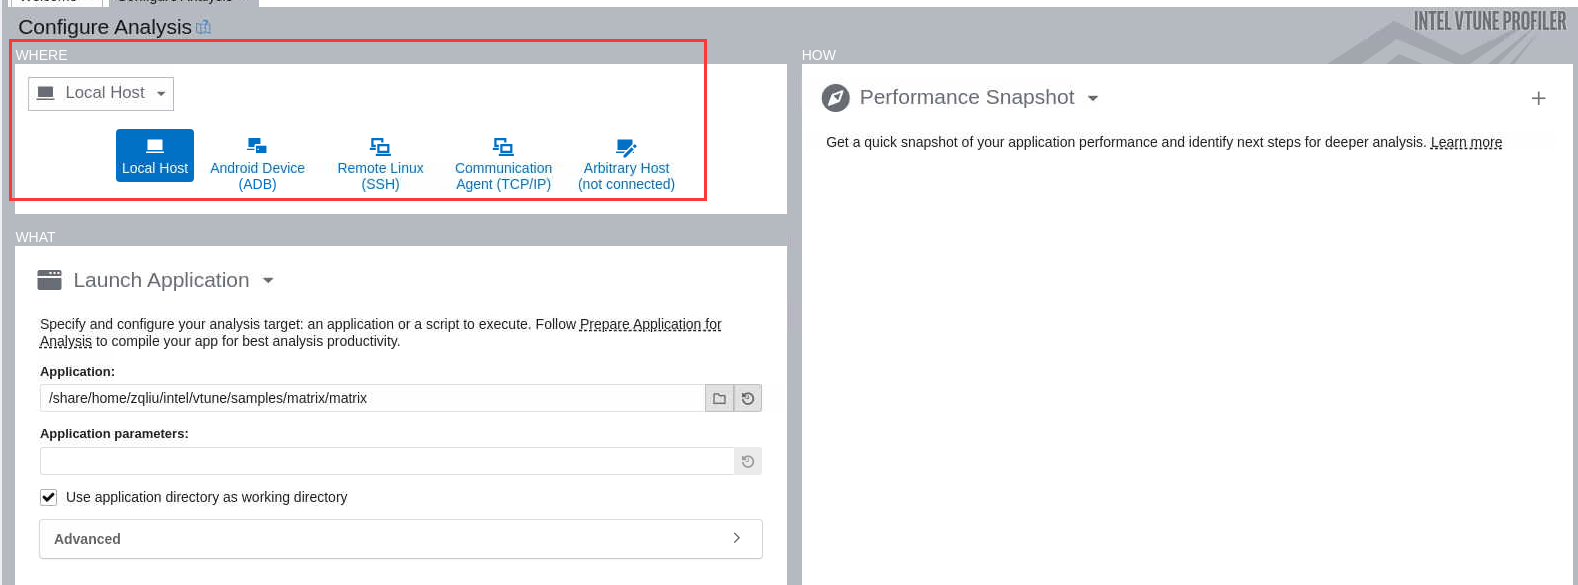Image resolution: width=1578 pixels, height=585 pixels.
Task: Click the Launch Application window icon
Action: pyautogui.click(x=50, y=280)
